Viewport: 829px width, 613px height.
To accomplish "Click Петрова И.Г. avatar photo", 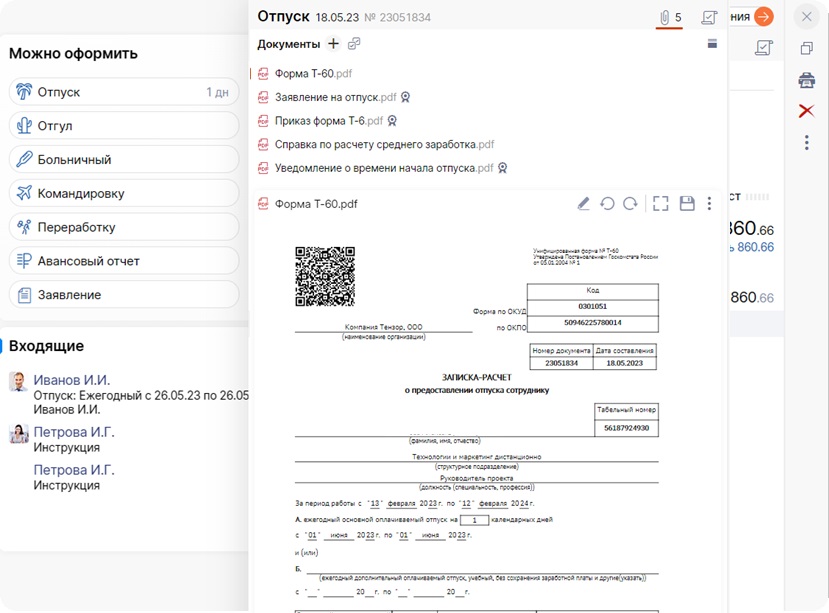I will click(19, 434).
